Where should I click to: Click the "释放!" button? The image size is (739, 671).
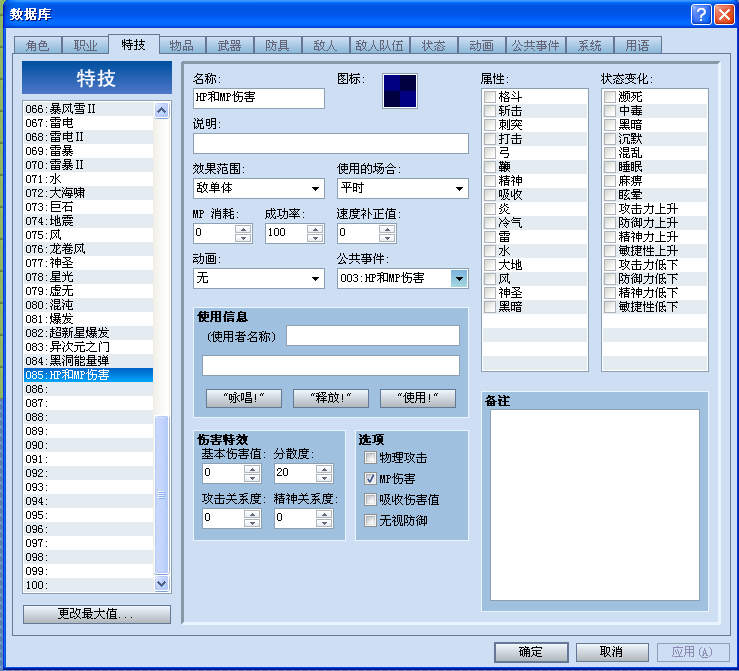pos(331,398)
